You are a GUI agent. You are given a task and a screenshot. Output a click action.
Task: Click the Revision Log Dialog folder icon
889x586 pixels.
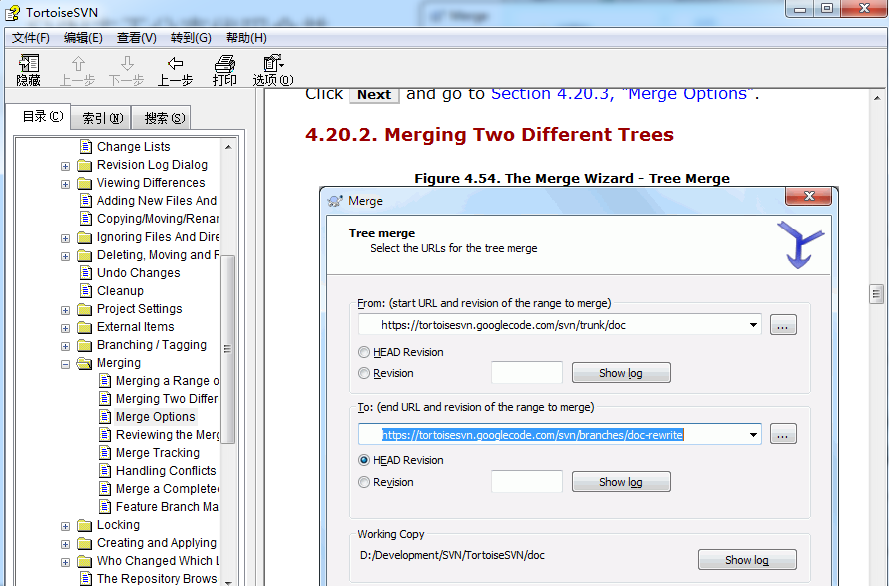pos(84,165)
